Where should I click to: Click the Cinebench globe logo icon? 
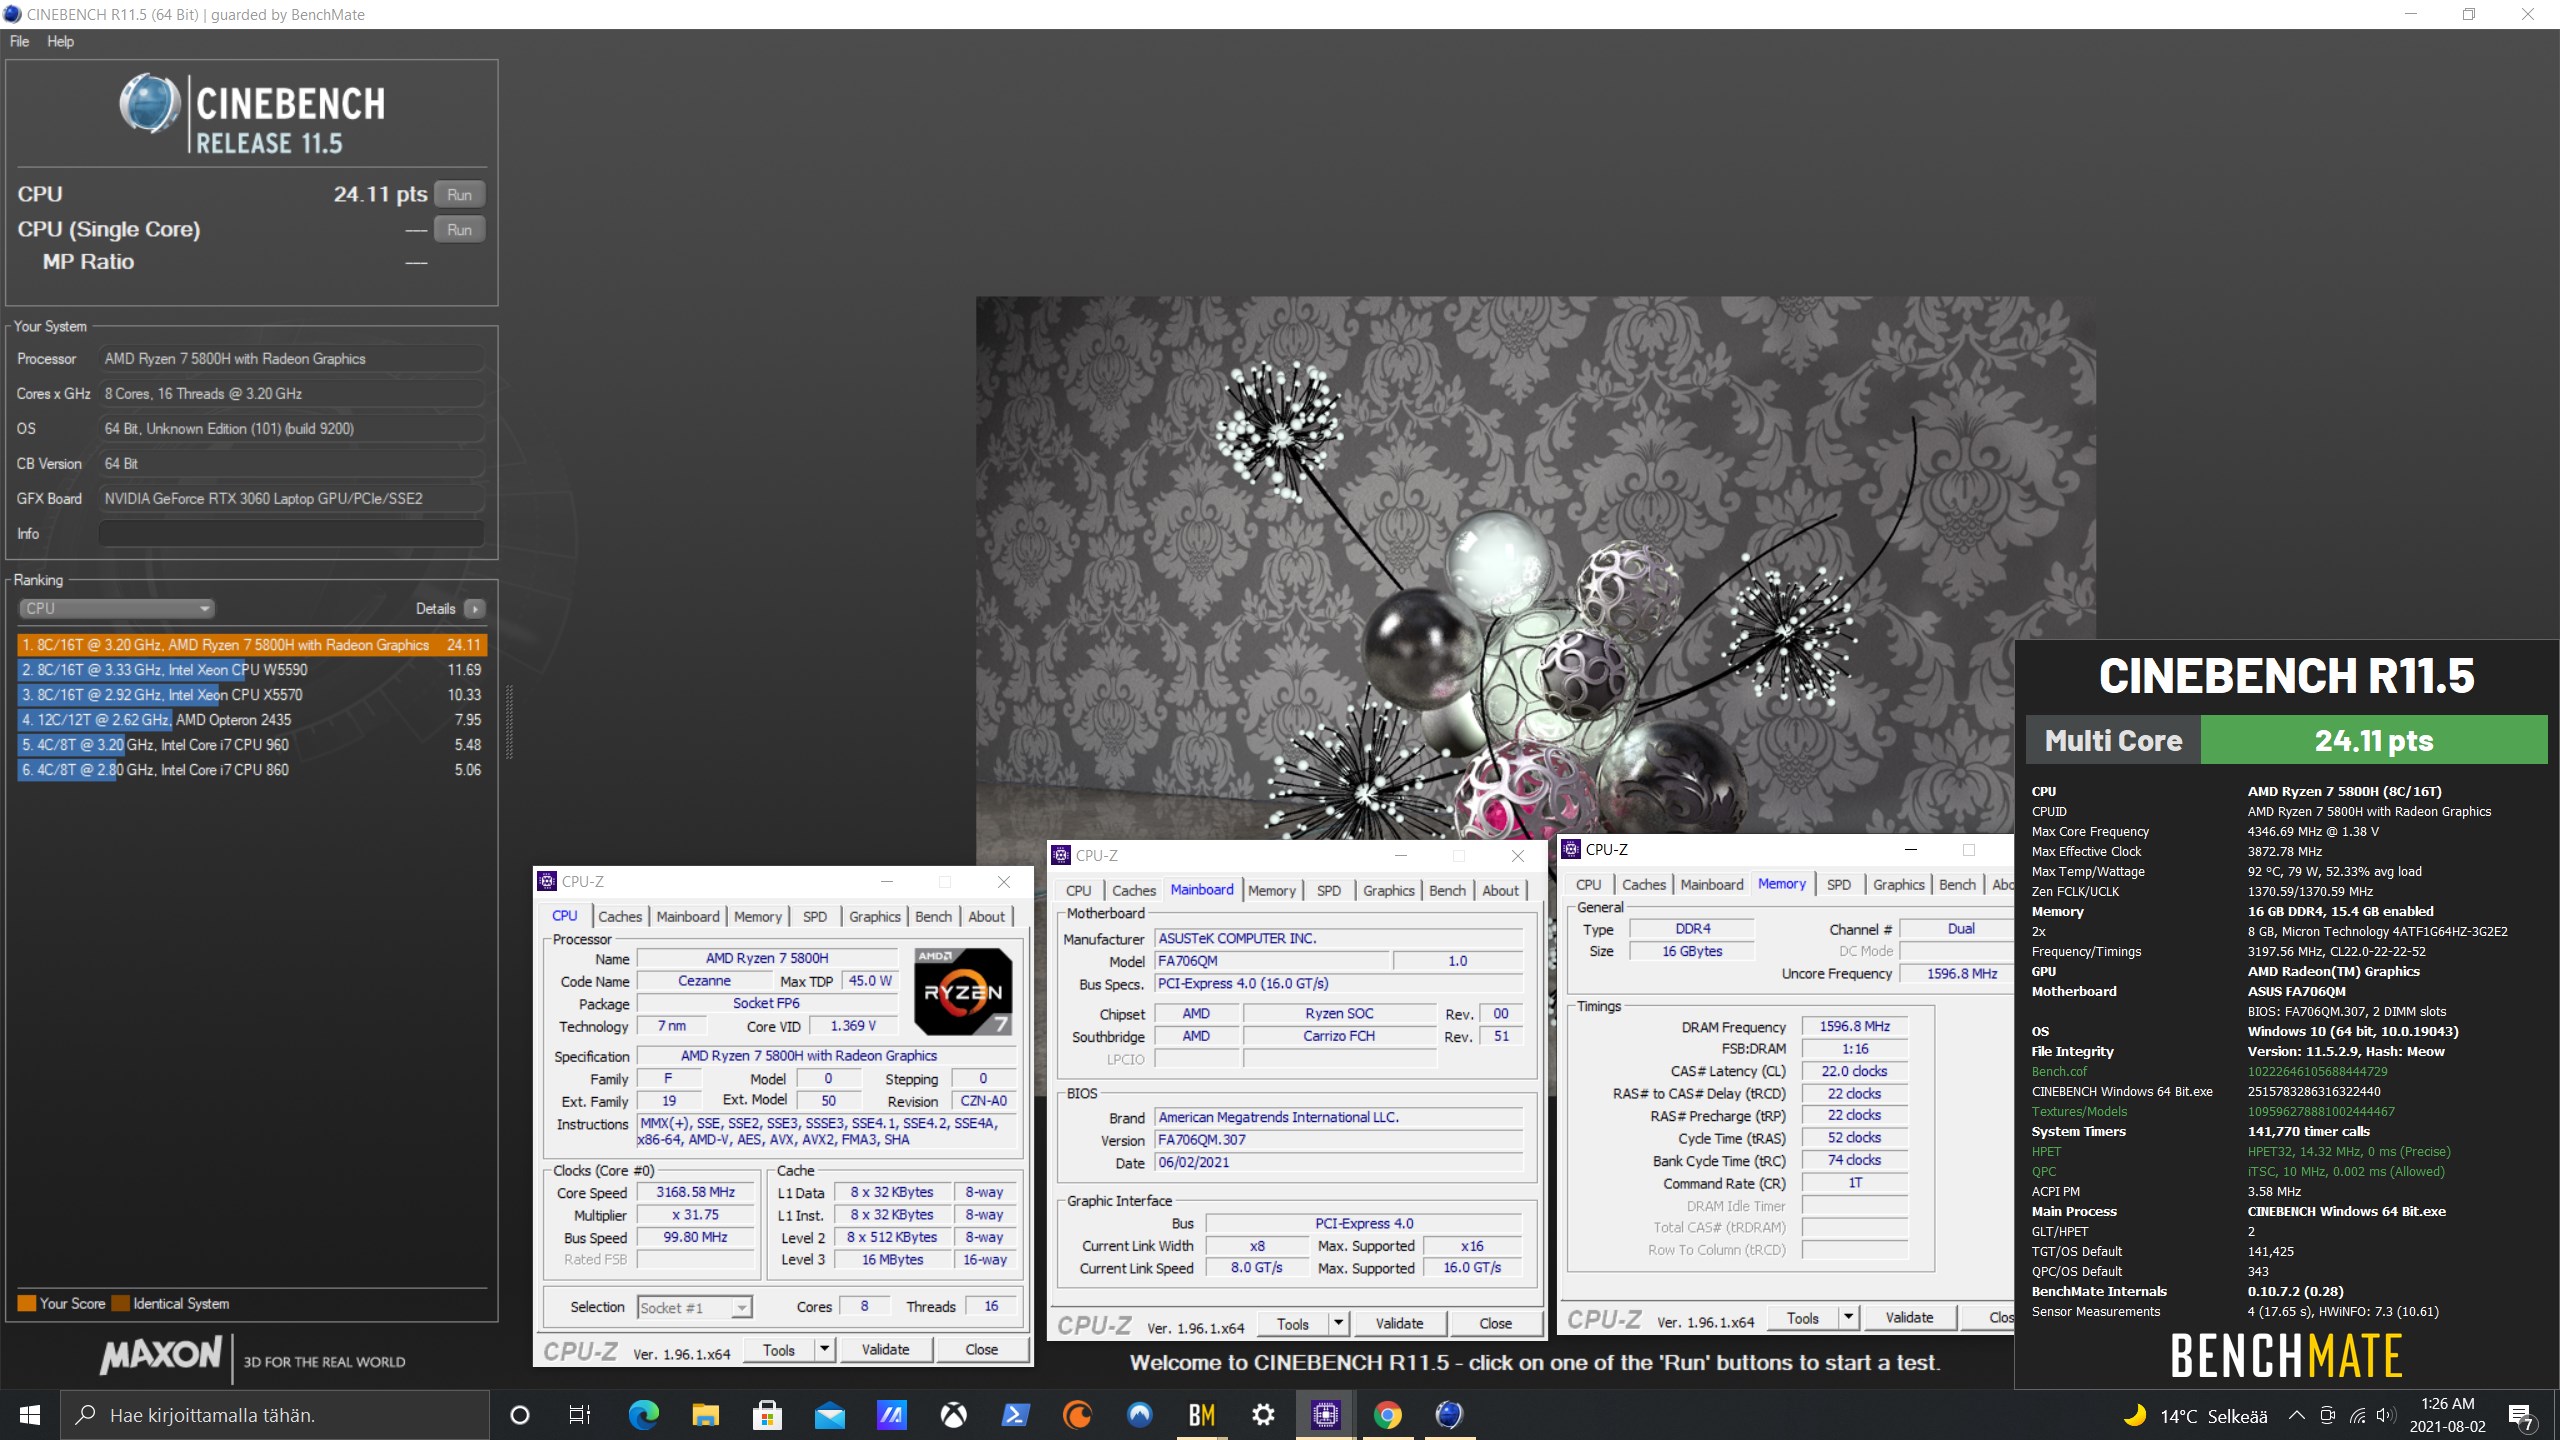coord(149,104)
